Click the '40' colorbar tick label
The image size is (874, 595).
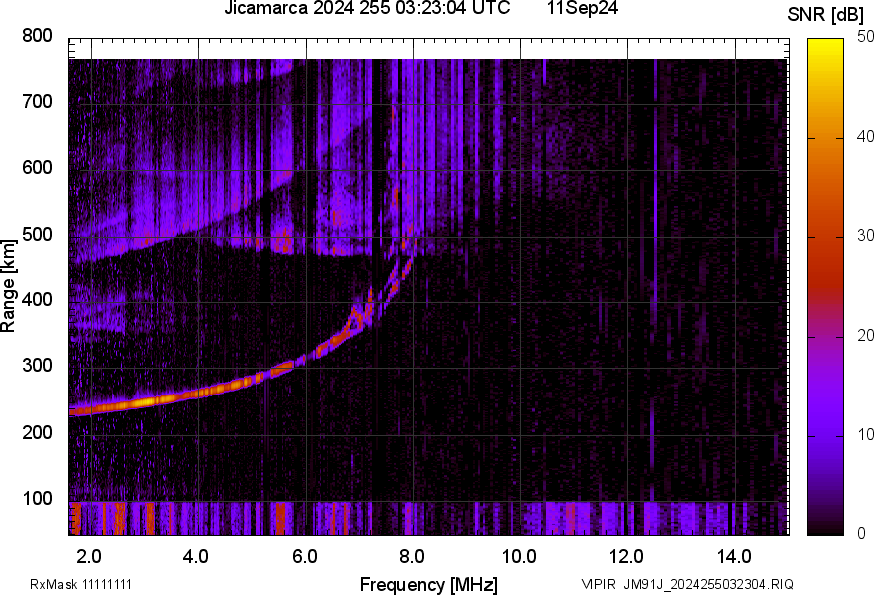tap(866, 137)
